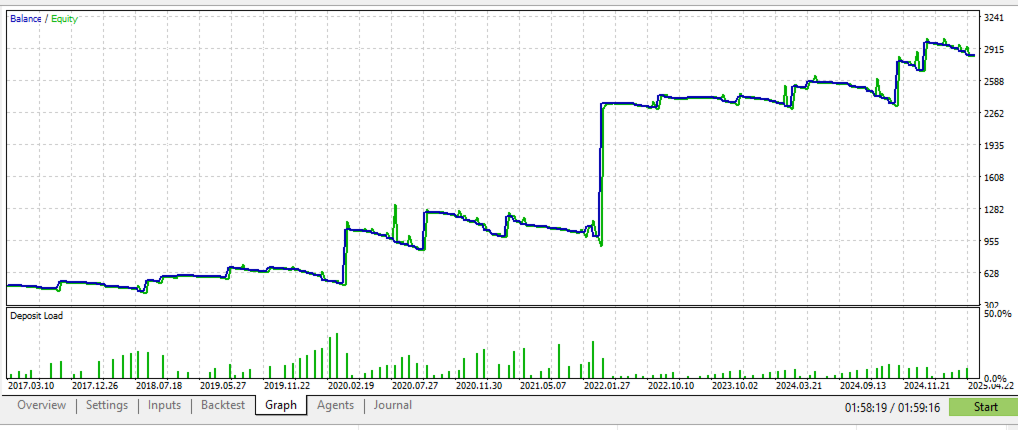The height and width of the screenshot is (430, 1018).
Task: Switch to the Journal tab
Action: (392, 405)
